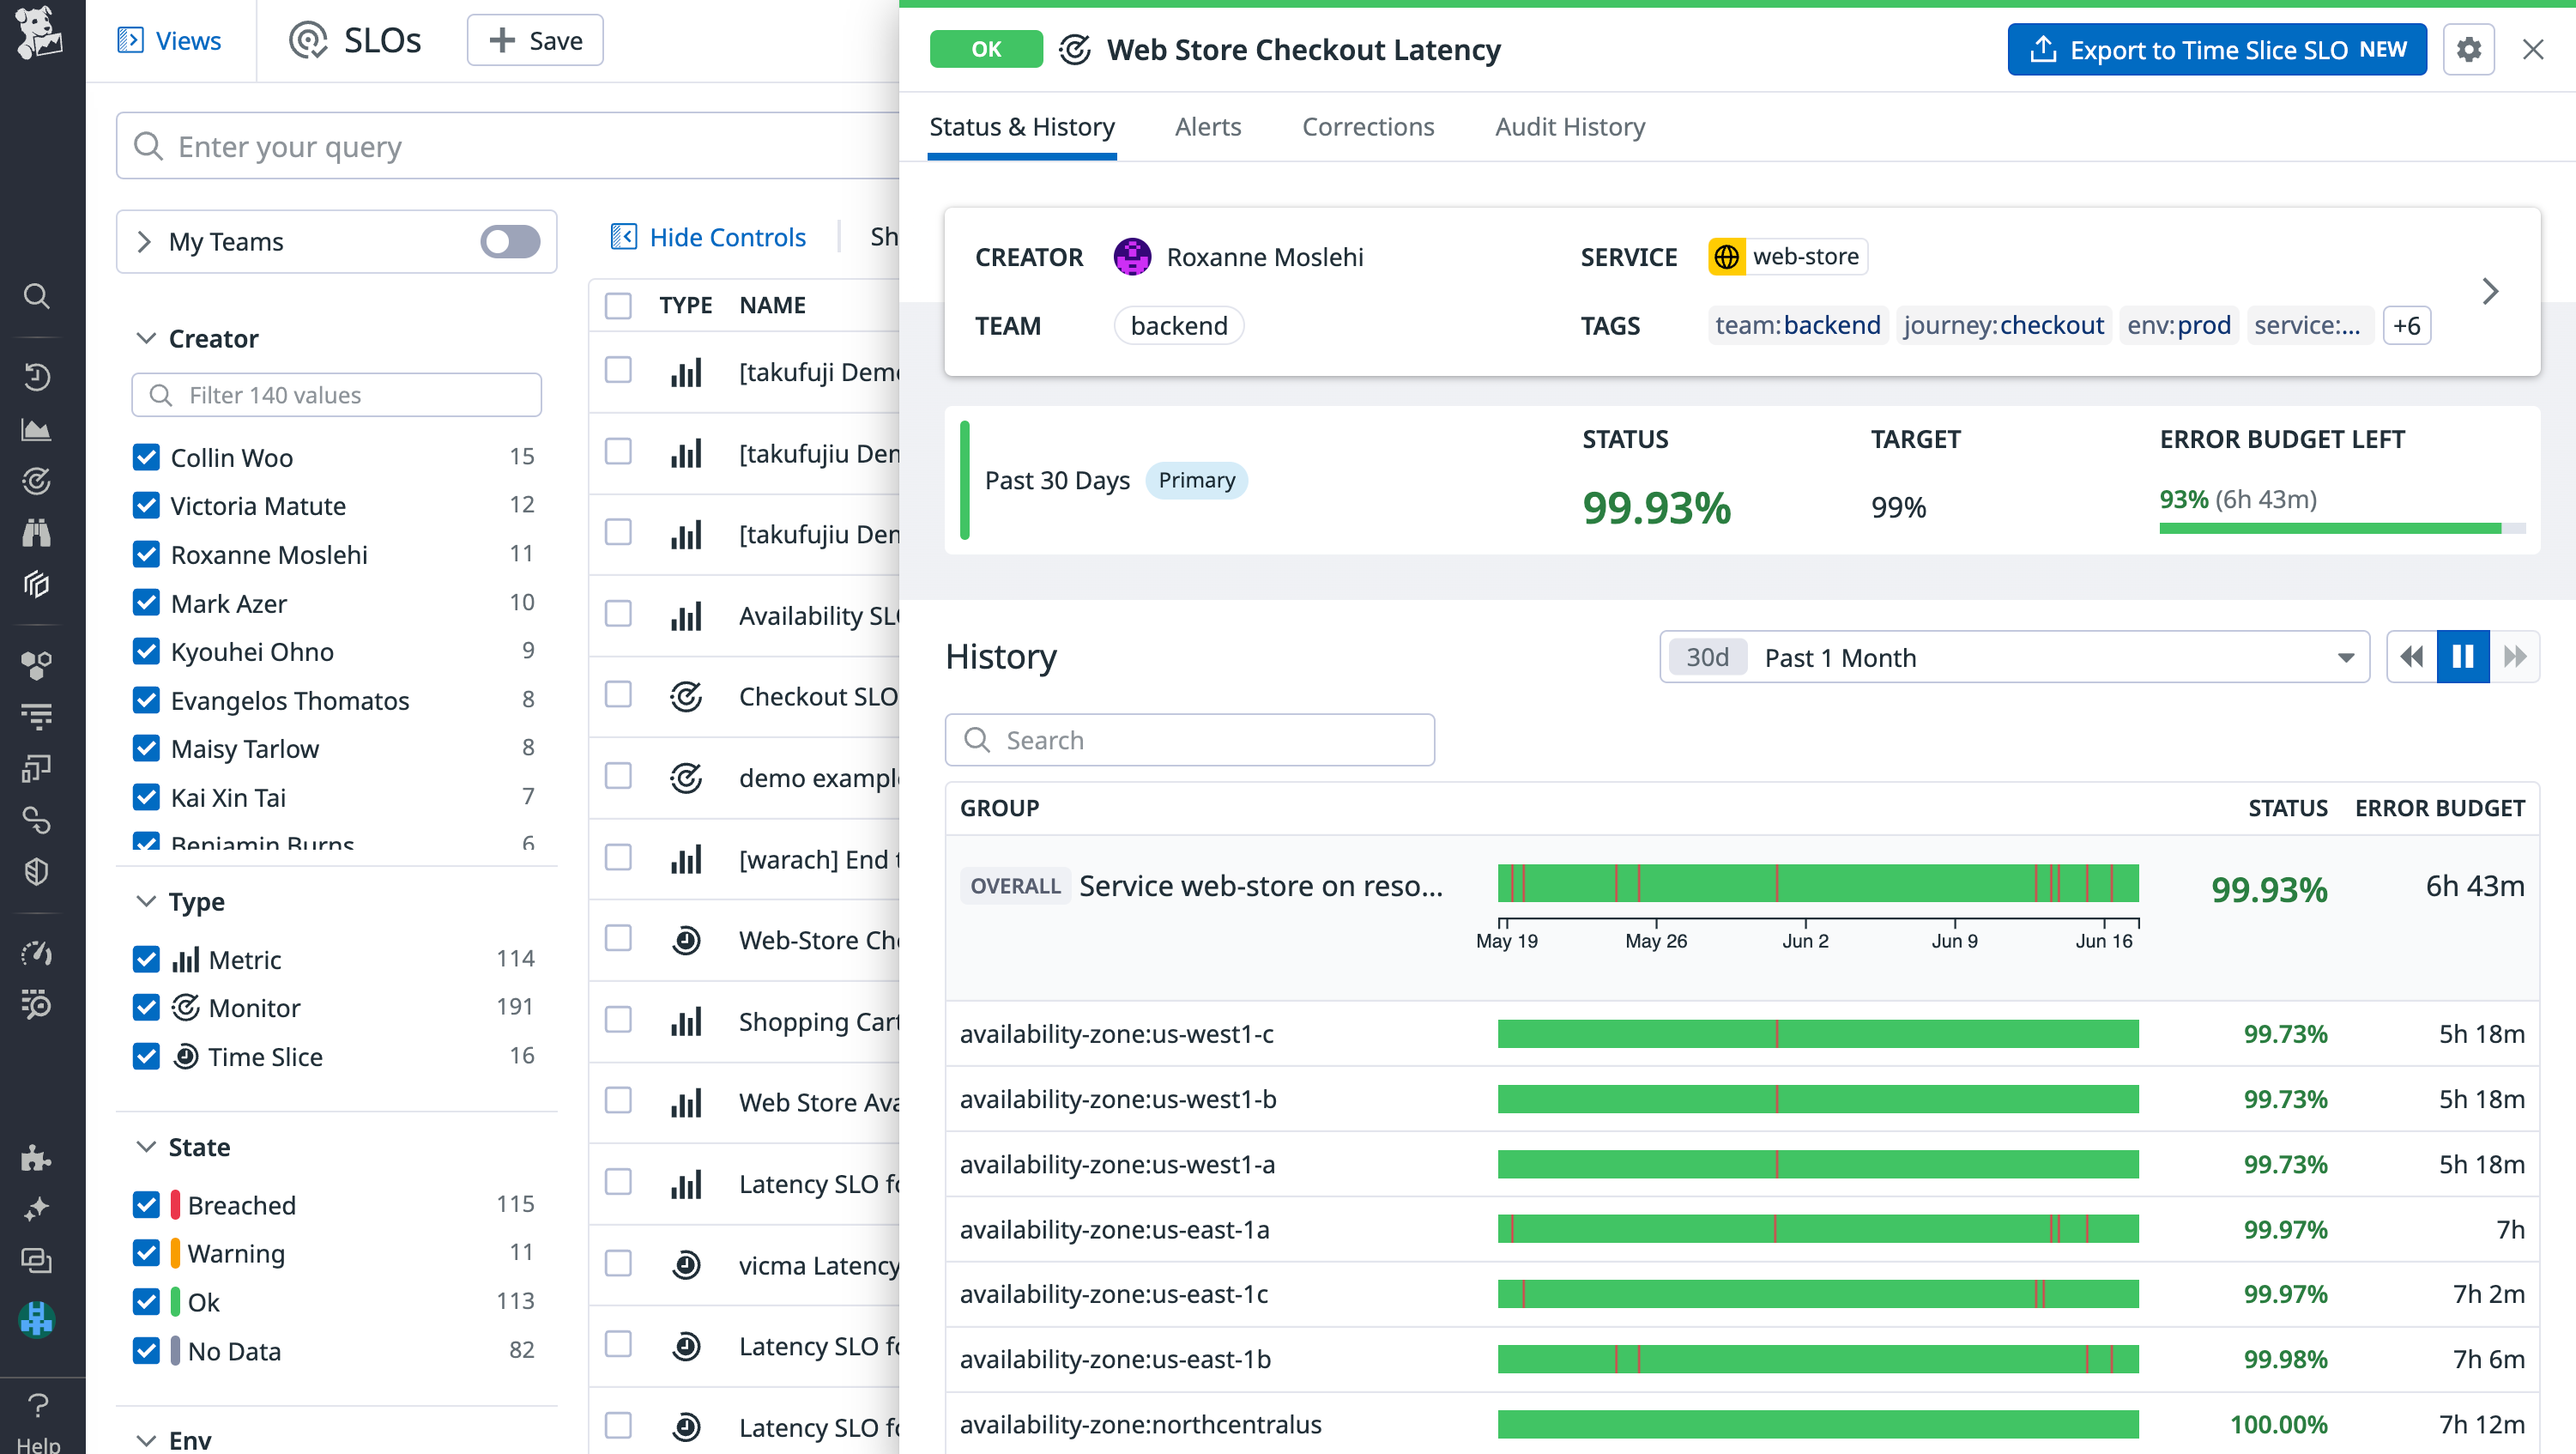Toggle the My Teams switch
2576x1454 pixels.
point(510,241)
